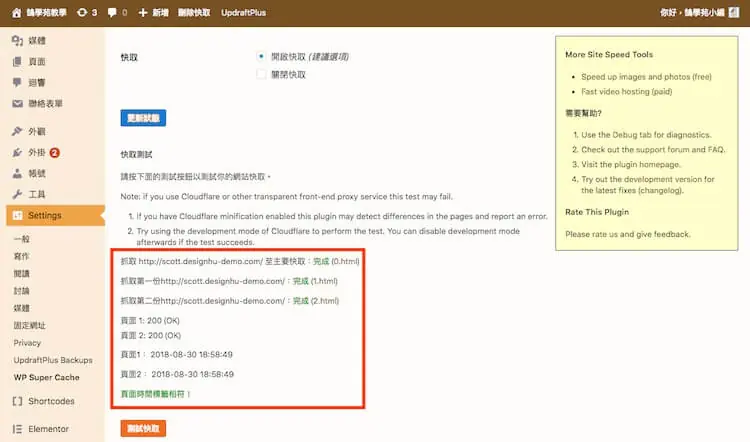
Task: Click 頁面2 timestamp 2018-08-30 18:58:49
Action: pyautogui.click(x=177, y=374)
